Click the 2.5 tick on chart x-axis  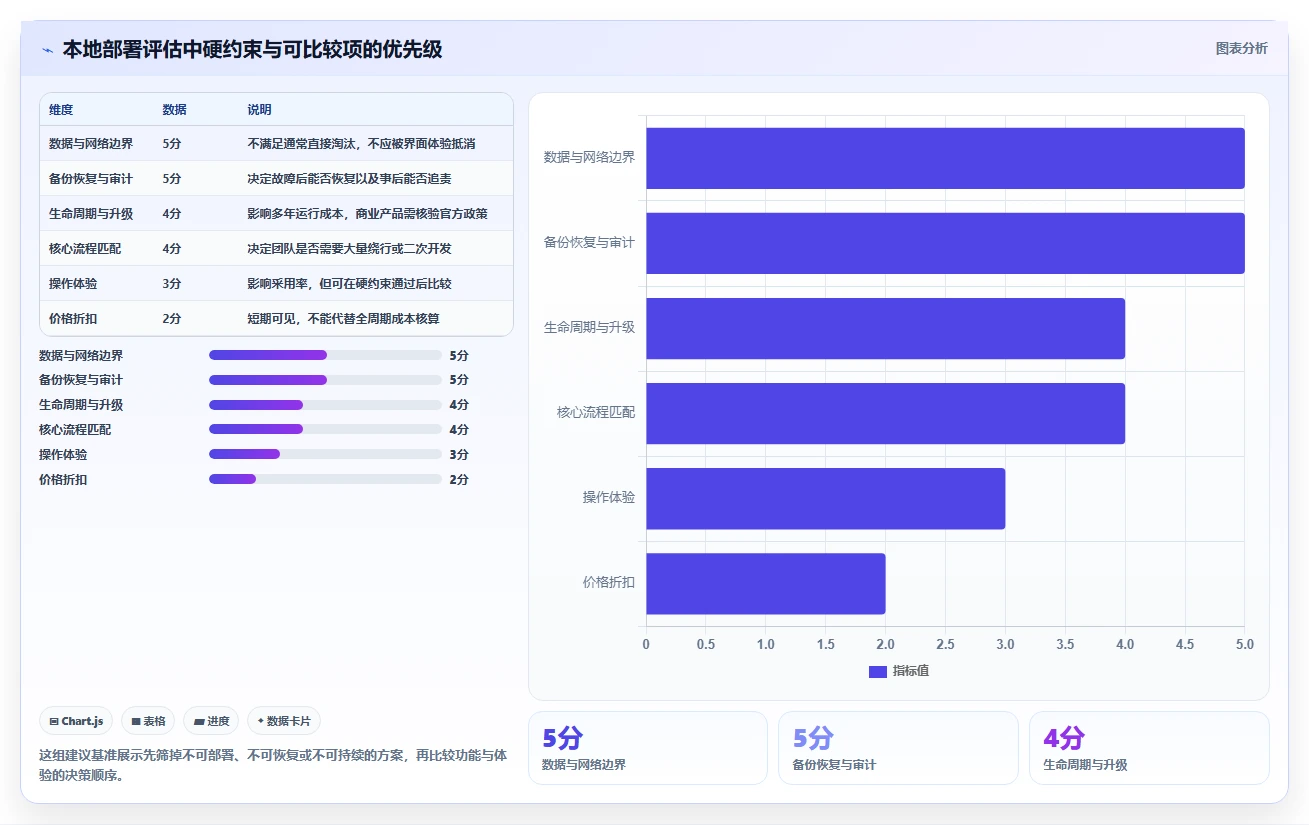945,644
